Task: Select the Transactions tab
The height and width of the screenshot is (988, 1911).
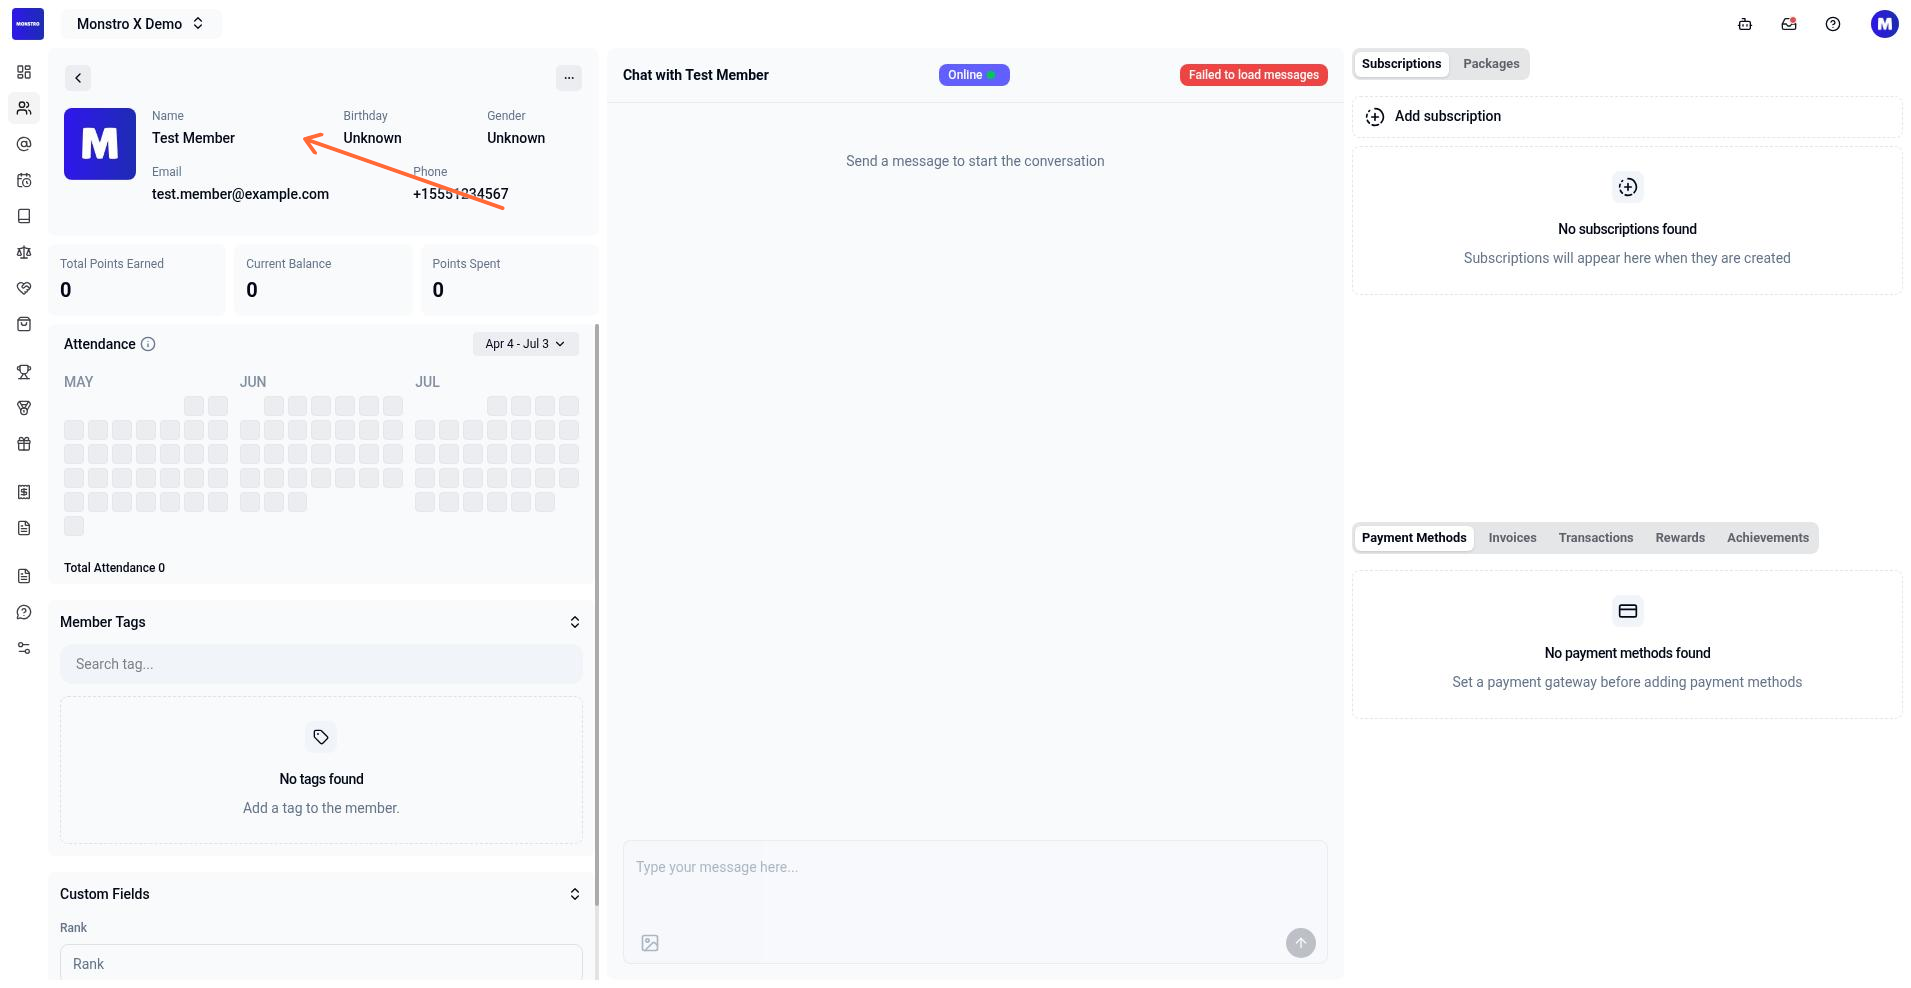Action: tap(1596, 538)
